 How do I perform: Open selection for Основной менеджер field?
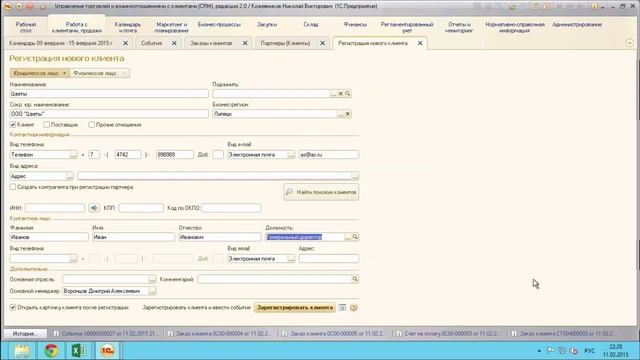[x=152, y=291]
